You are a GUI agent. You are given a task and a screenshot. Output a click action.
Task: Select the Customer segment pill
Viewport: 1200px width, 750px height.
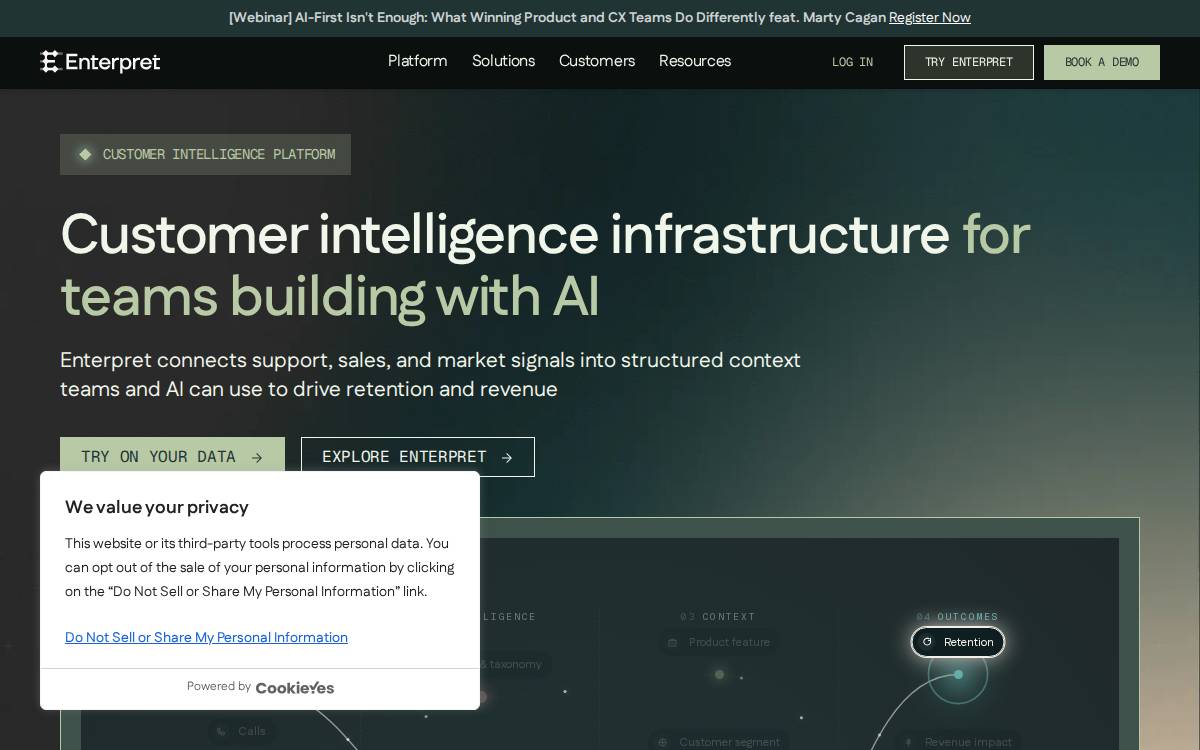(719, 742)
